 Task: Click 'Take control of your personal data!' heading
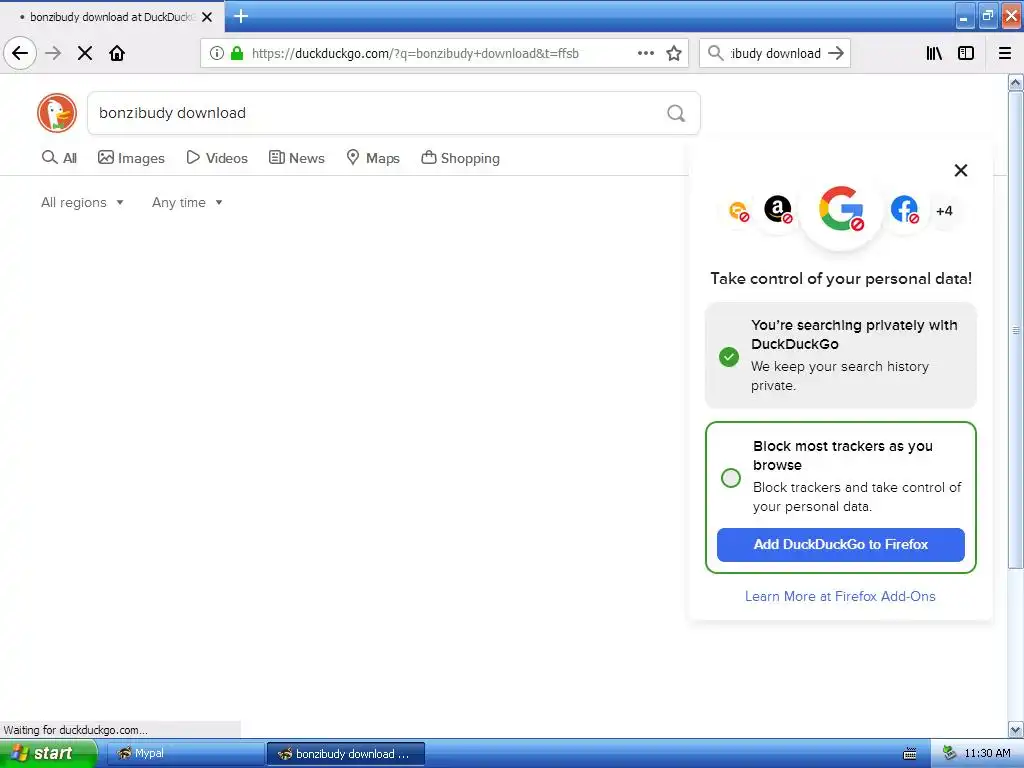point(841,279)
